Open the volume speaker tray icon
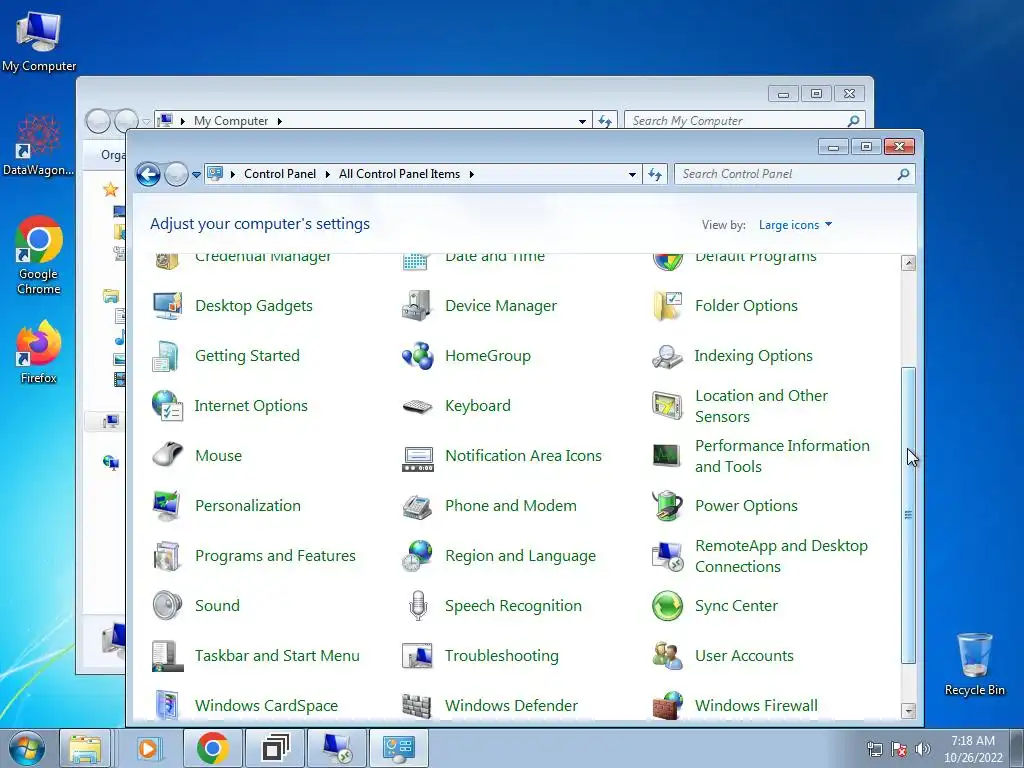1024x768 pixels. 923,749
